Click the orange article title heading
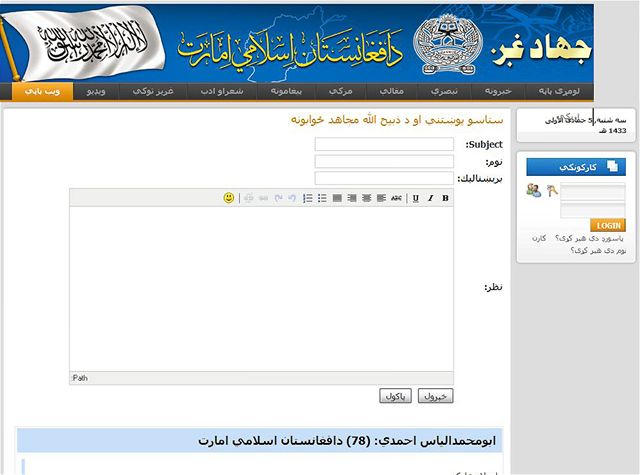 click(397, 120)
